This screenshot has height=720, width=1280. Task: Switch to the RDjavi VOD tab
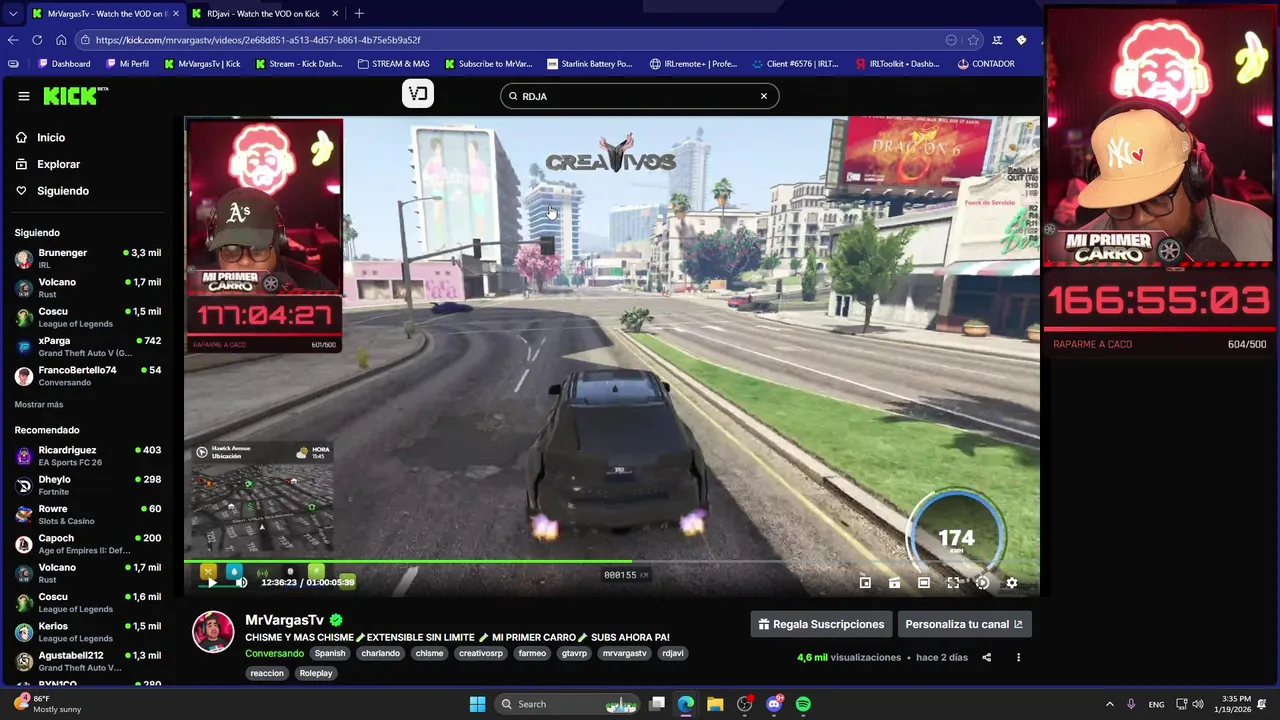click(x=263, y=14)
